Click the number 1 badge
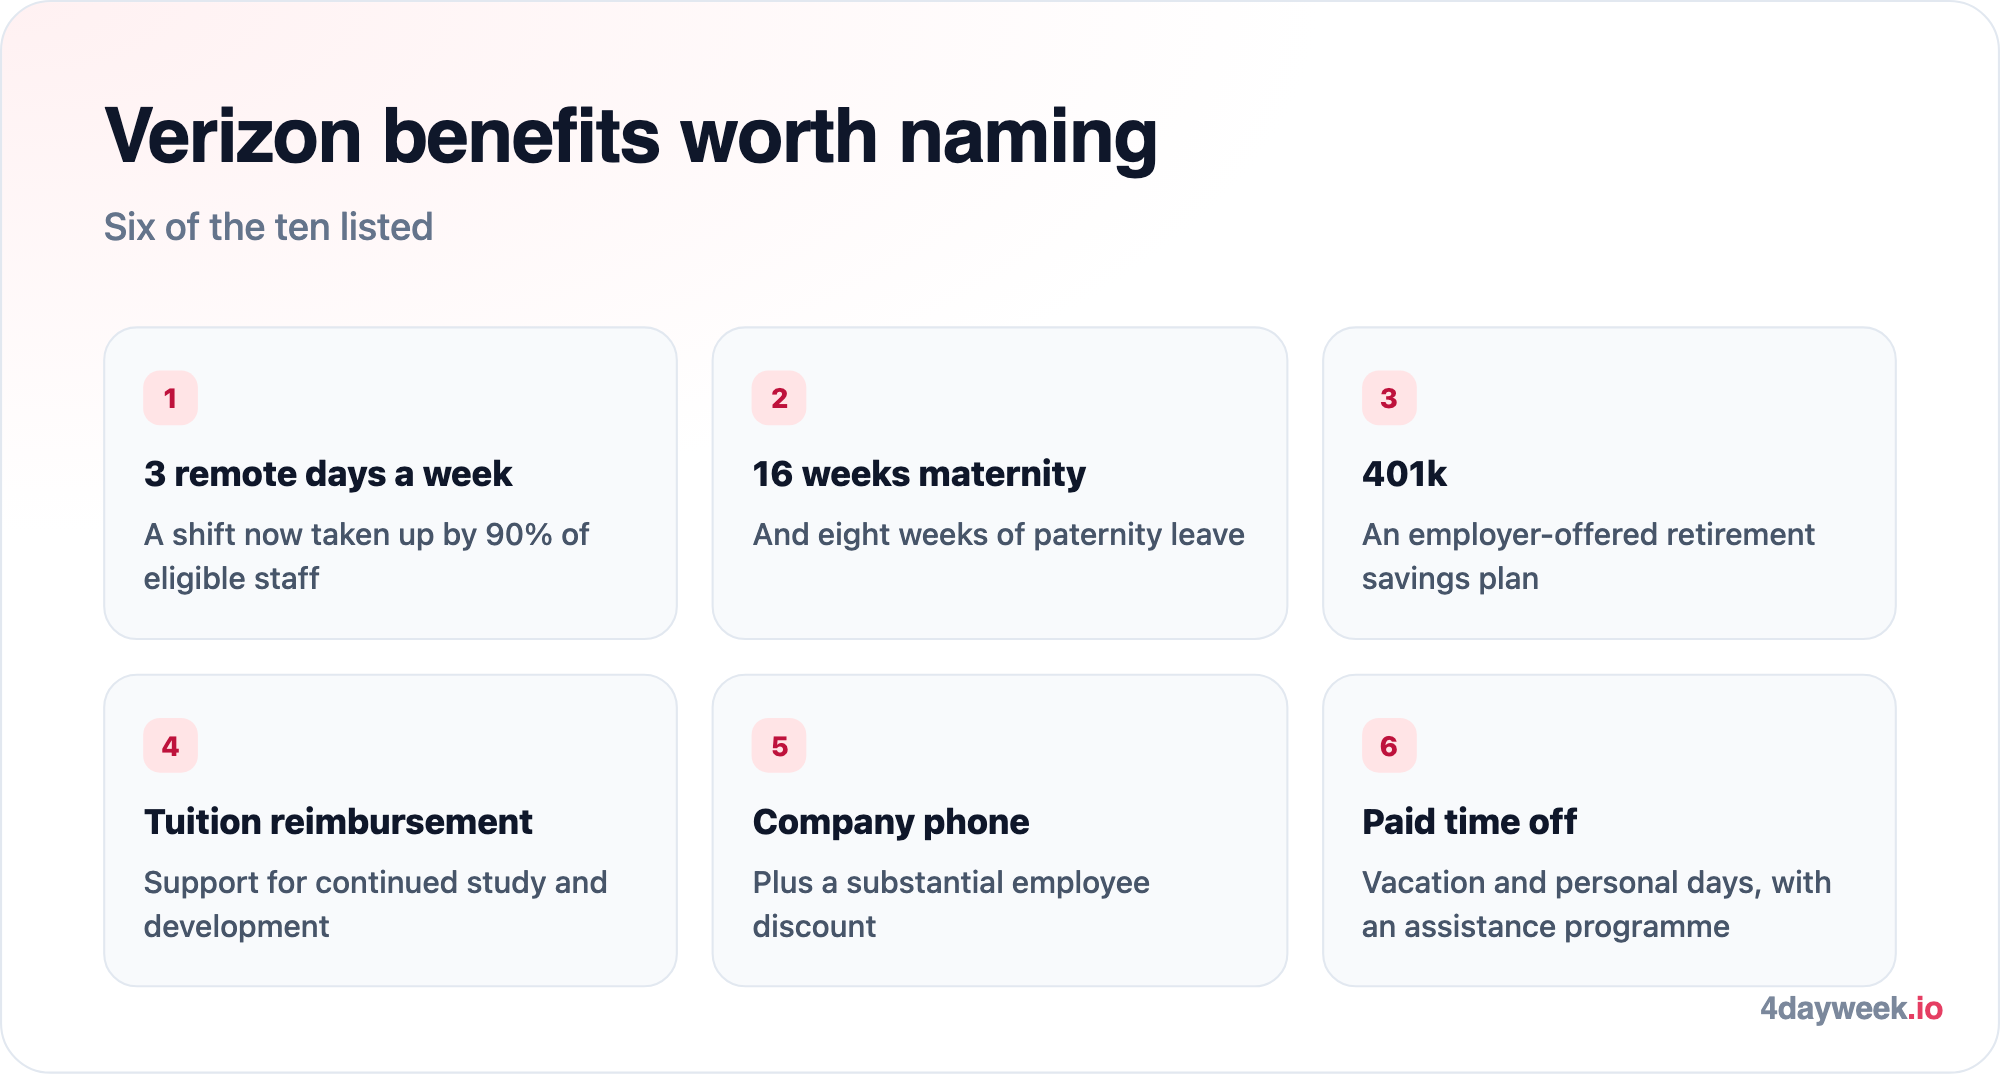 170,398
